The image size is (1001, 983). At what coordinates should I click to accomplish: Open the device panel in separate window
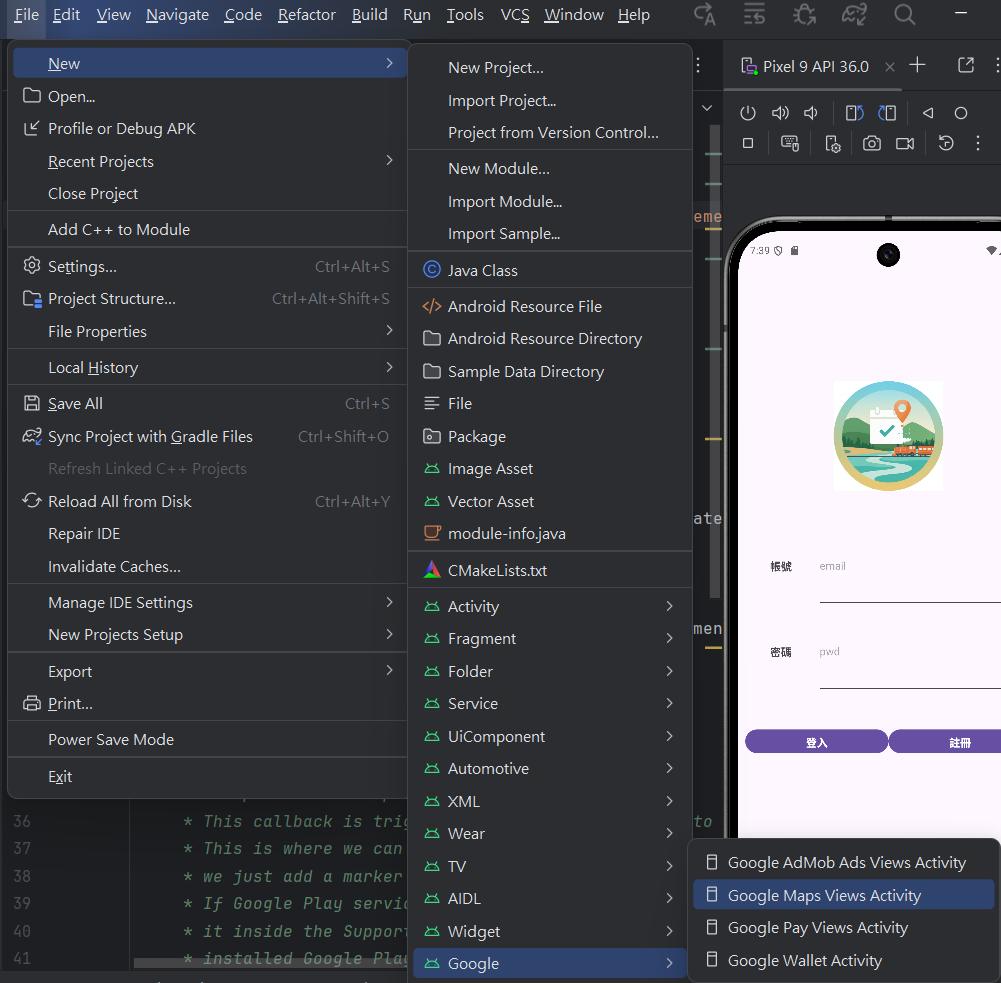tap(966, 65)
